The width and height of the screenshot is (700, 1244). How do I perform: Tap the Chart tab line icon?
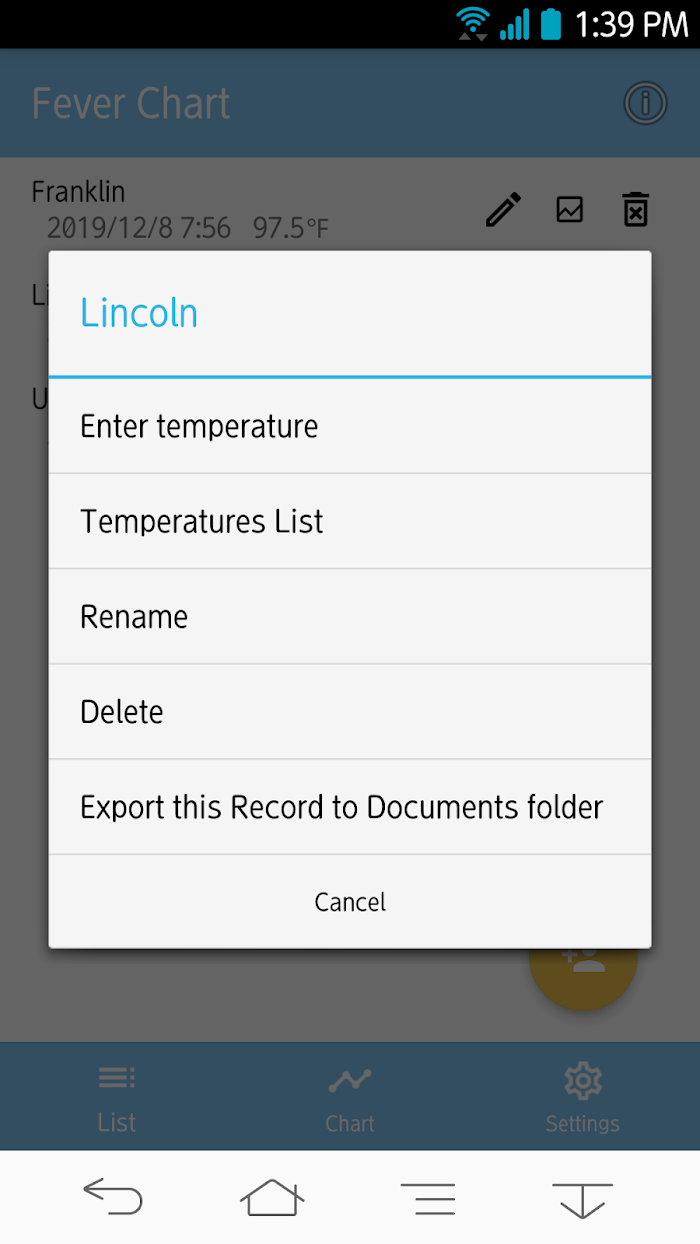(x=350, y=1080)
